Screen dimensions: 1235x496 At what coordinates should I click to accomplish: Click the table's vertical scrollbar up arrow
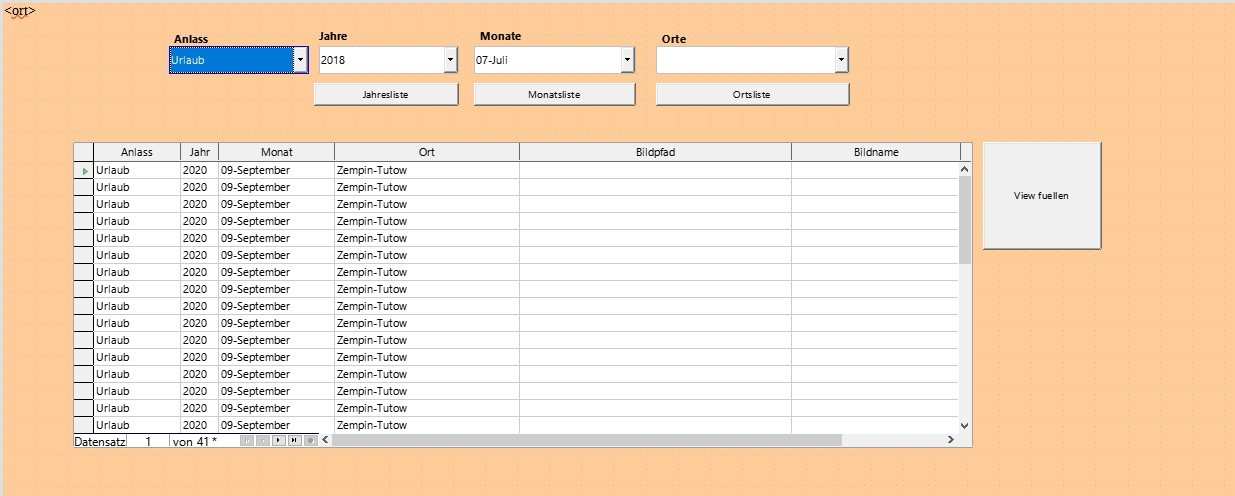coord(965,169)
